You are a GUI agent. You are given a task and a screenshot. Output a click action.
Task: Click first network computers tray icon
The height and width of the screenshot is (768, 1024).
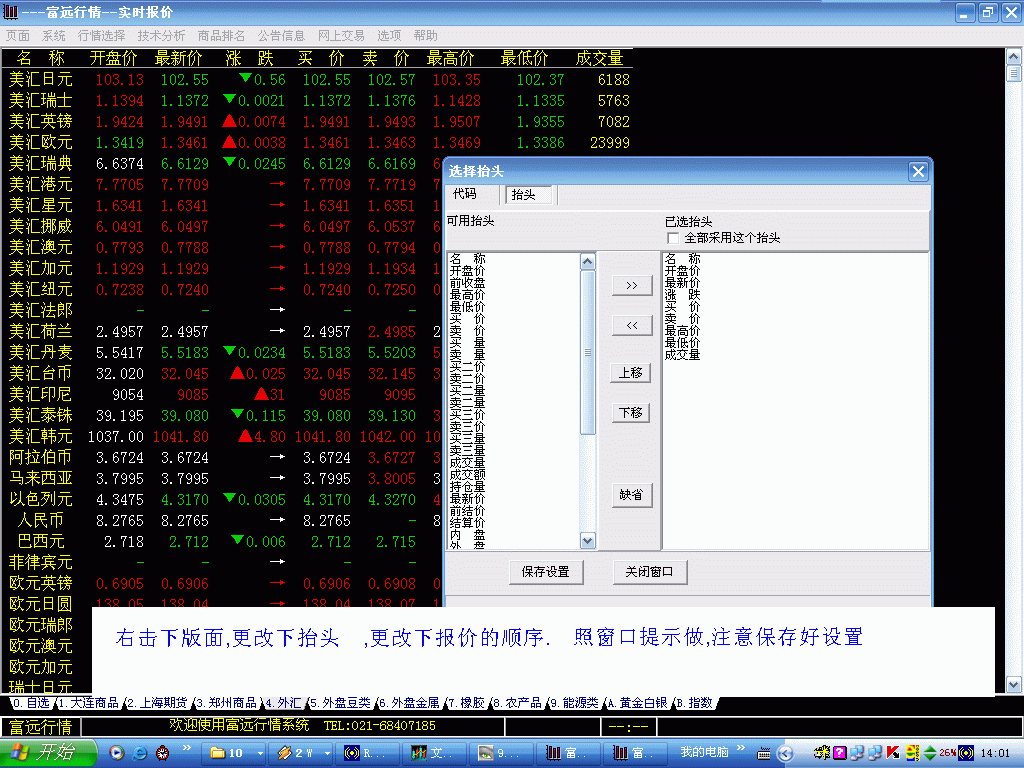[x=857, y=753]
